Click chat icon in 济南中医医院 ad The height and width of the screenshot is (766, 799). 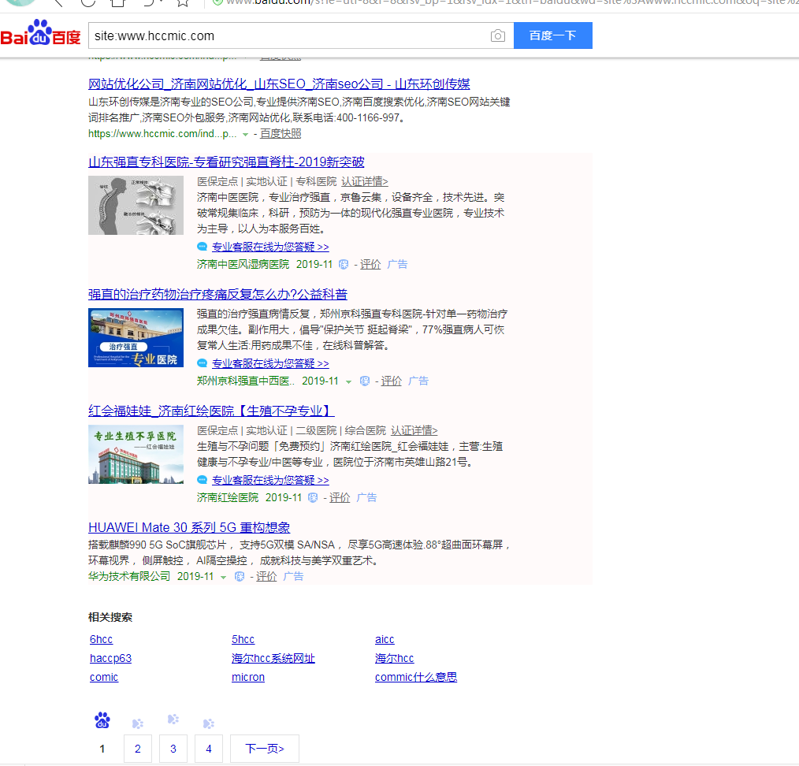click(x=202, y=247)
